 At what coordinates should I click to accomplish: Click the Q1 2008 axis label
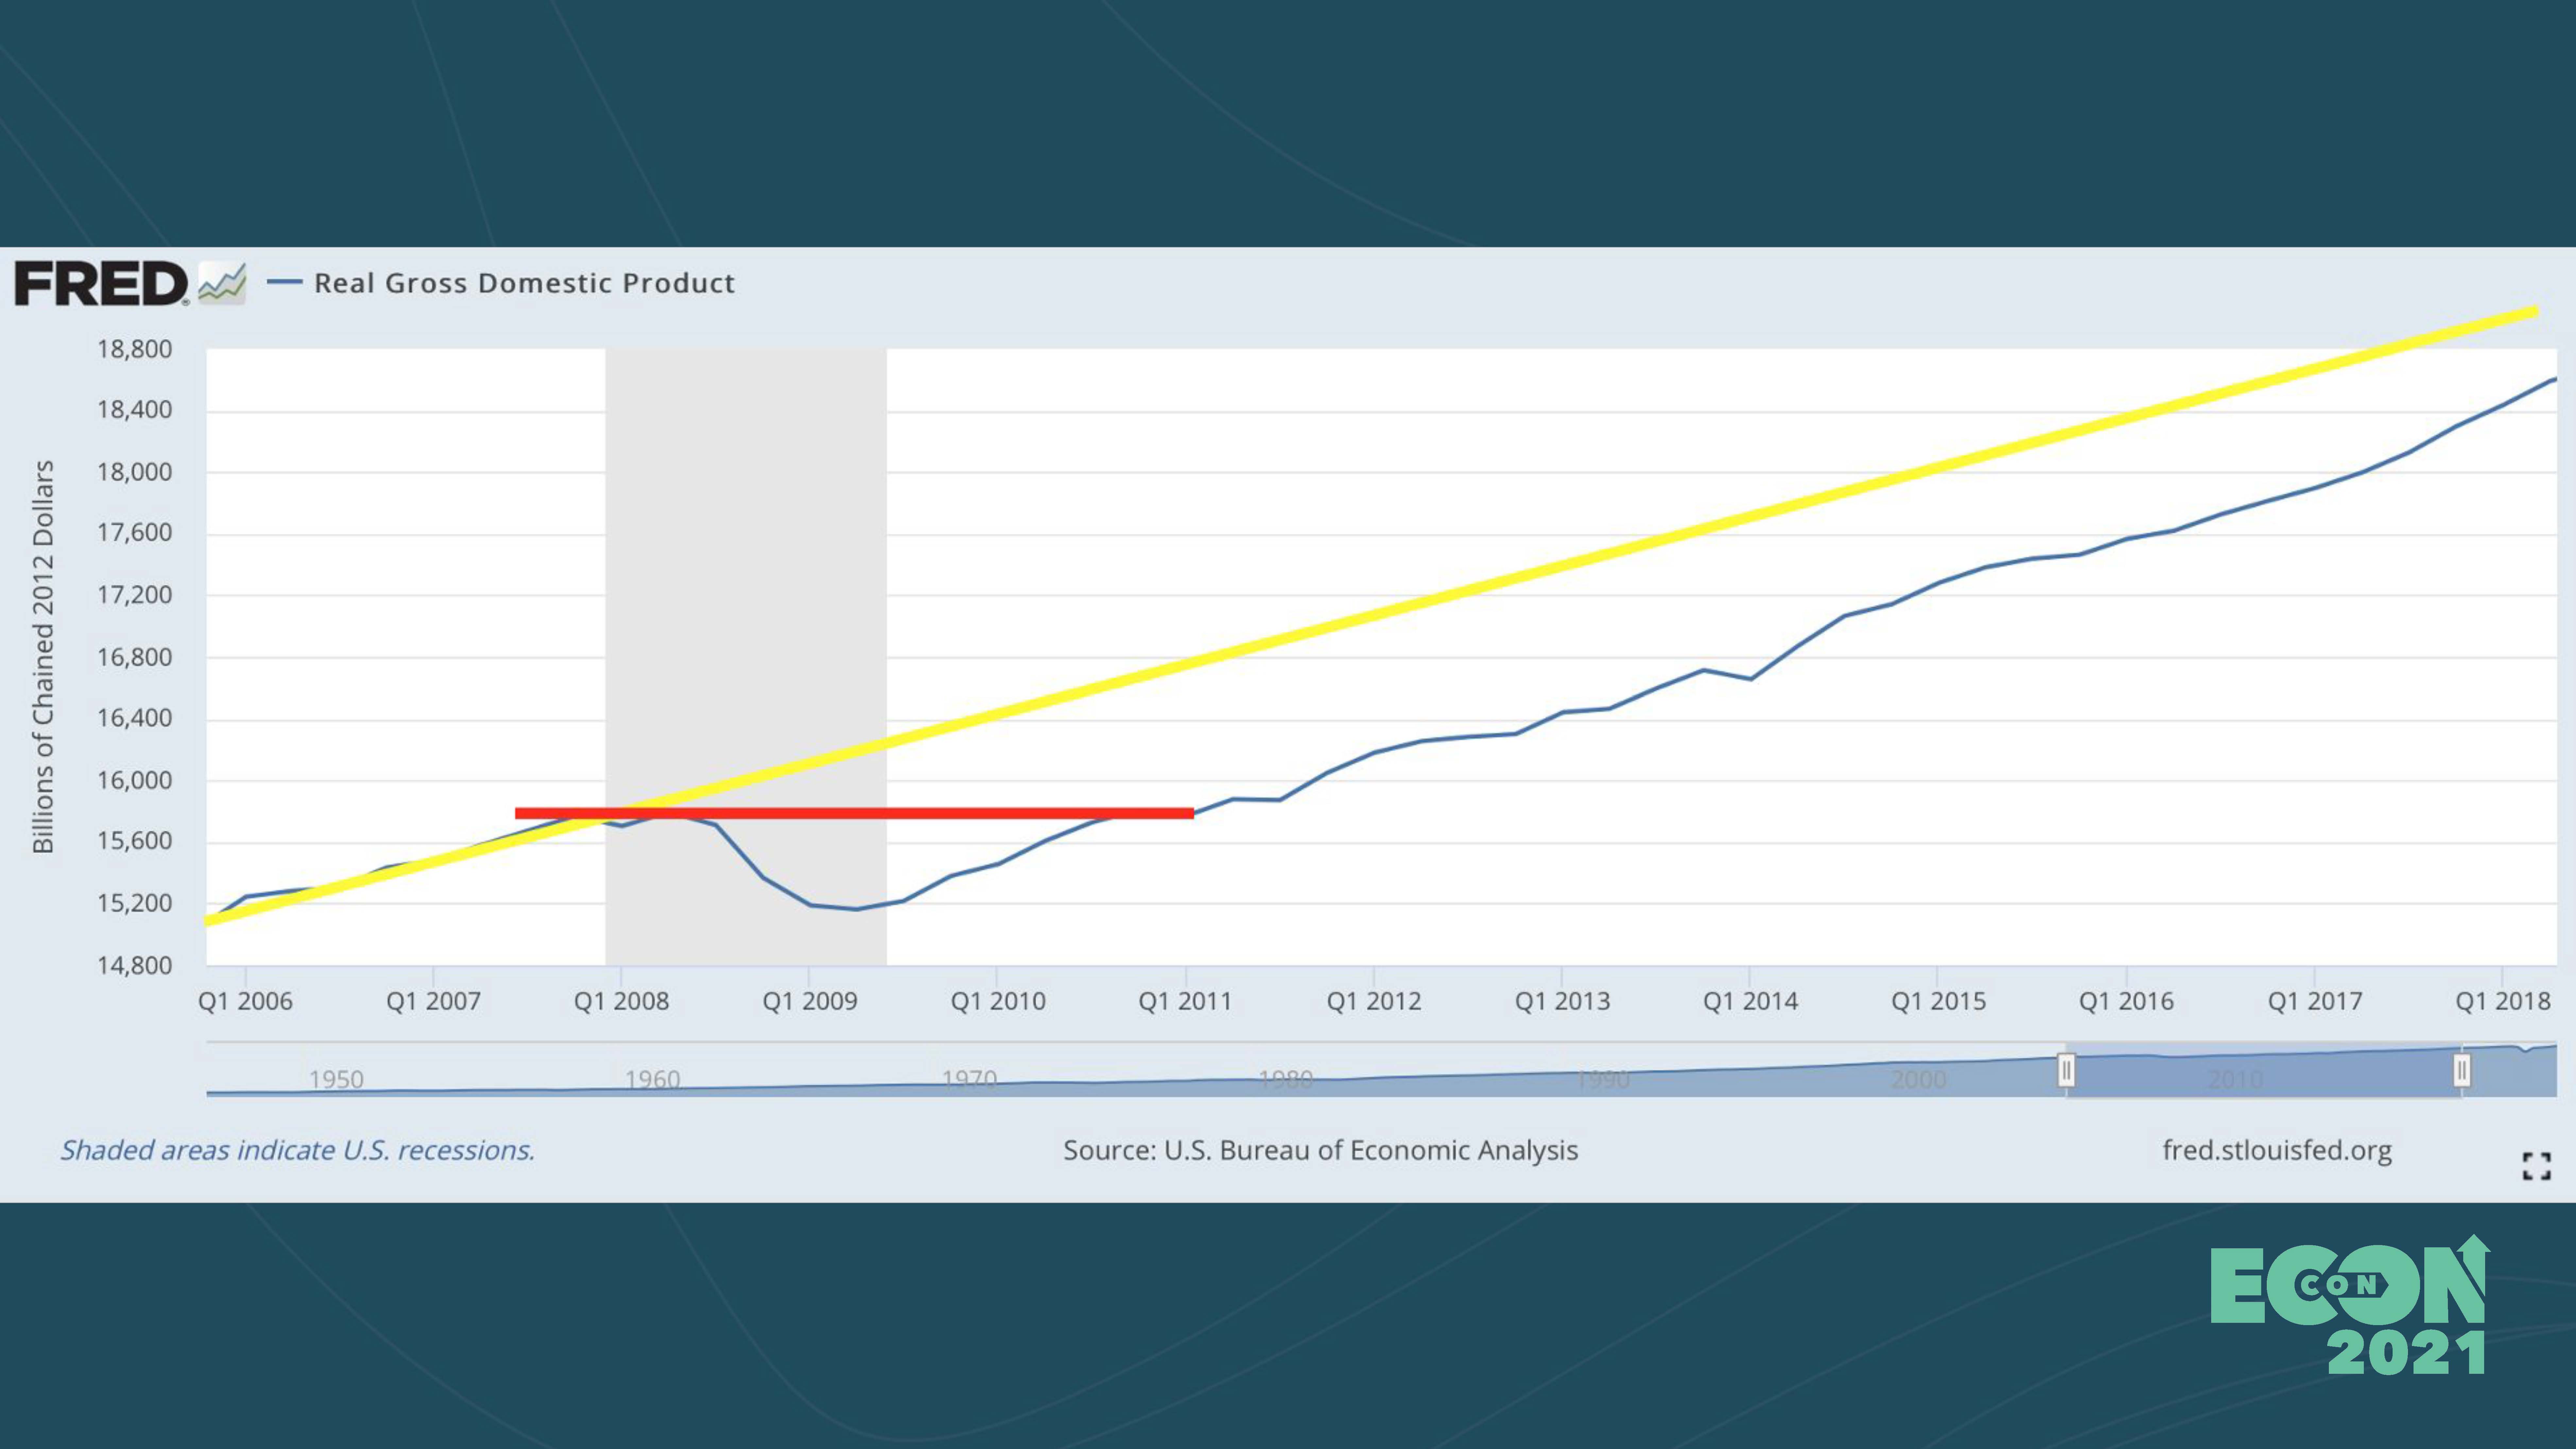(621, 1001)
